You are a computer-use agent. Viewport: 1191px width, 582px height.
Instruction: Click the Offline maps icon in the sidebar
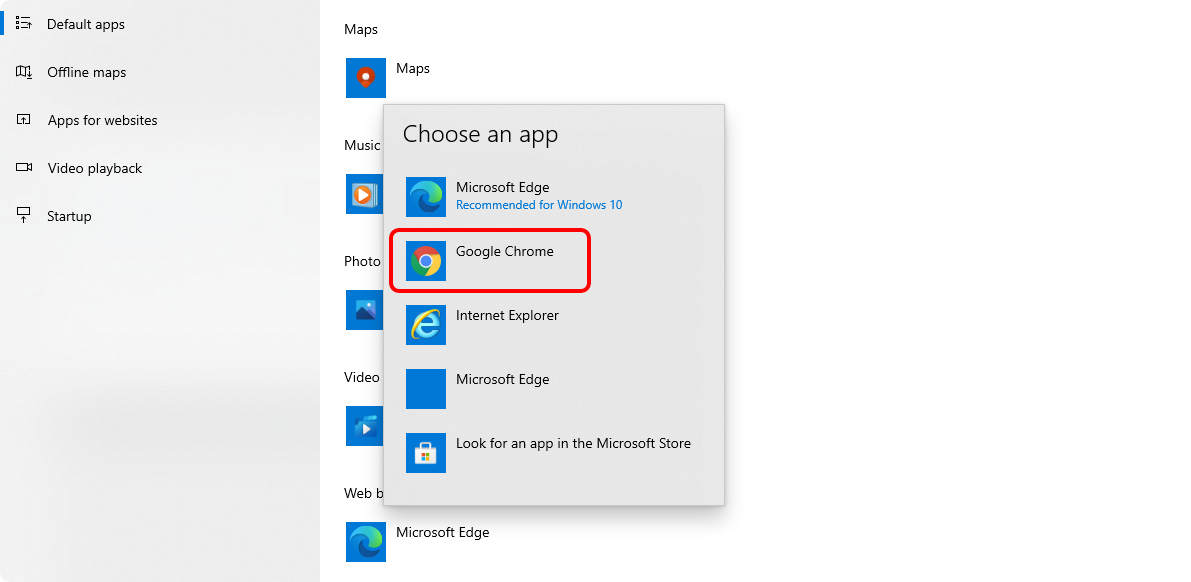coord(24,72)
